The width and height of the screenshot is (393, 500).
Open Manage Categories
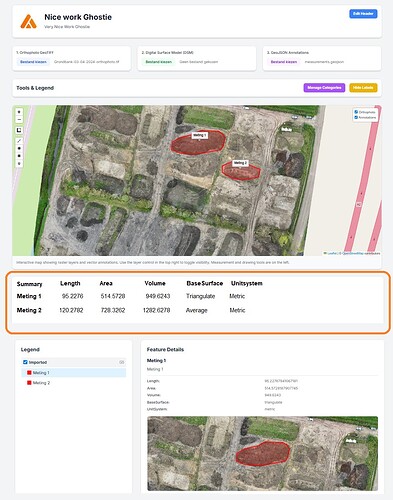[324, 88]
